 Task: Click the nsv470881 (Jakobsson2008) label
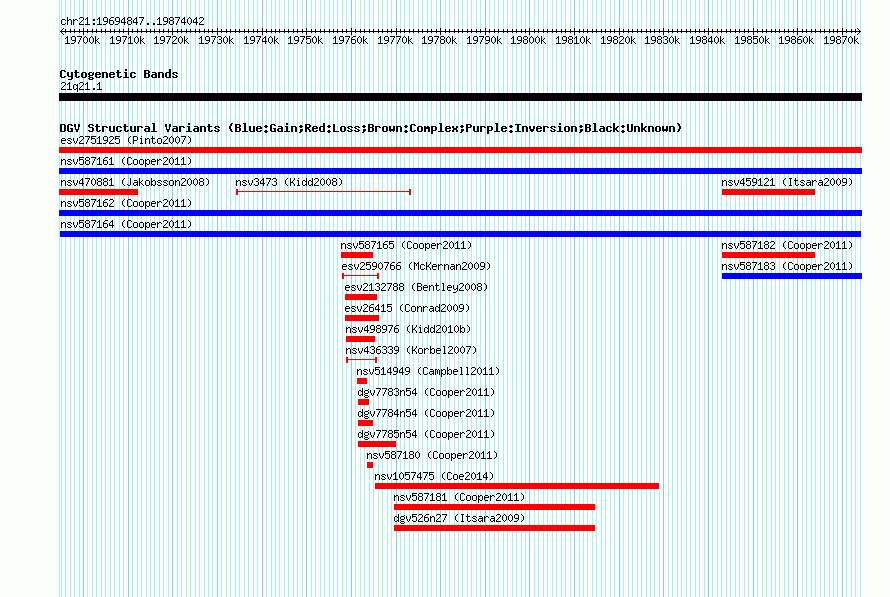click(135, 182)
